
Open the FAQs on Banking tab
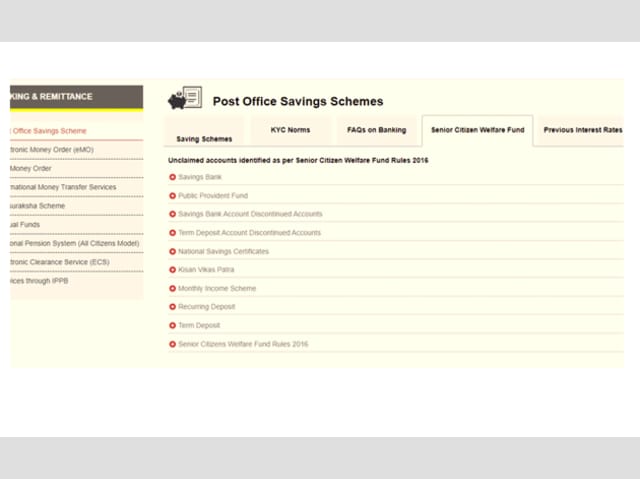(376, 130)
